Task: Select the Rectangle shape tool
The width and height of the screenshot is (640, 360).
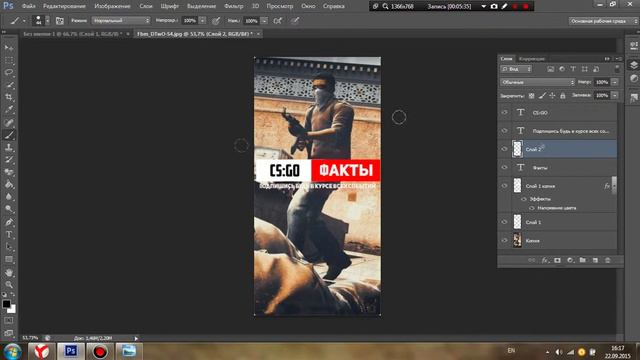Action: tap(9, 260)
